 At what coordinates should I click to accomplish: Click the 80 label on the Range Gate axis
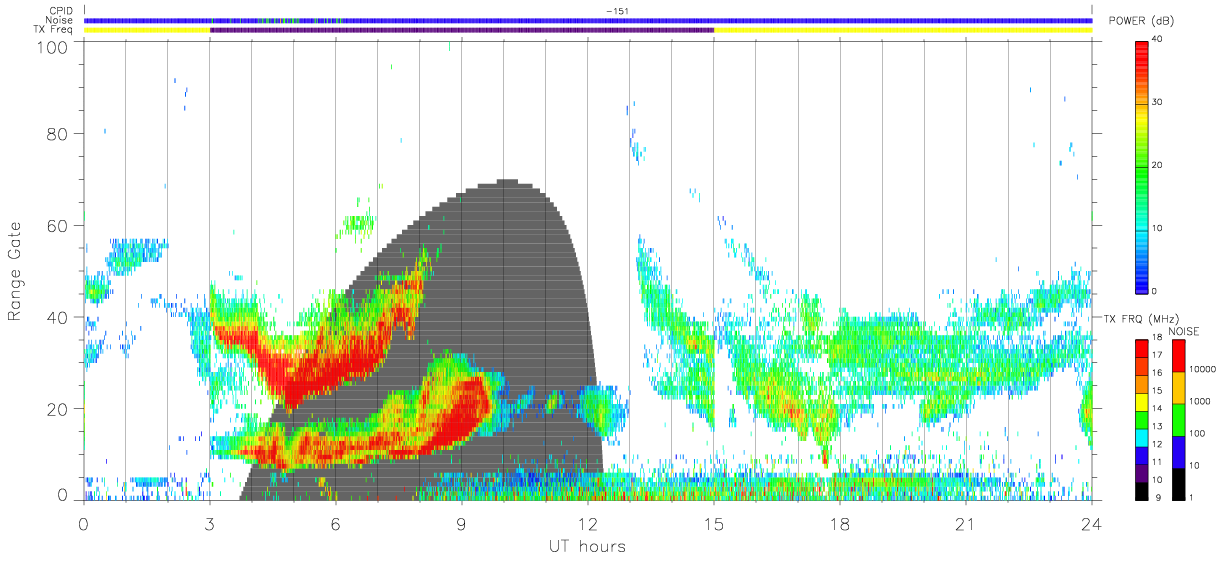point(58,133)
